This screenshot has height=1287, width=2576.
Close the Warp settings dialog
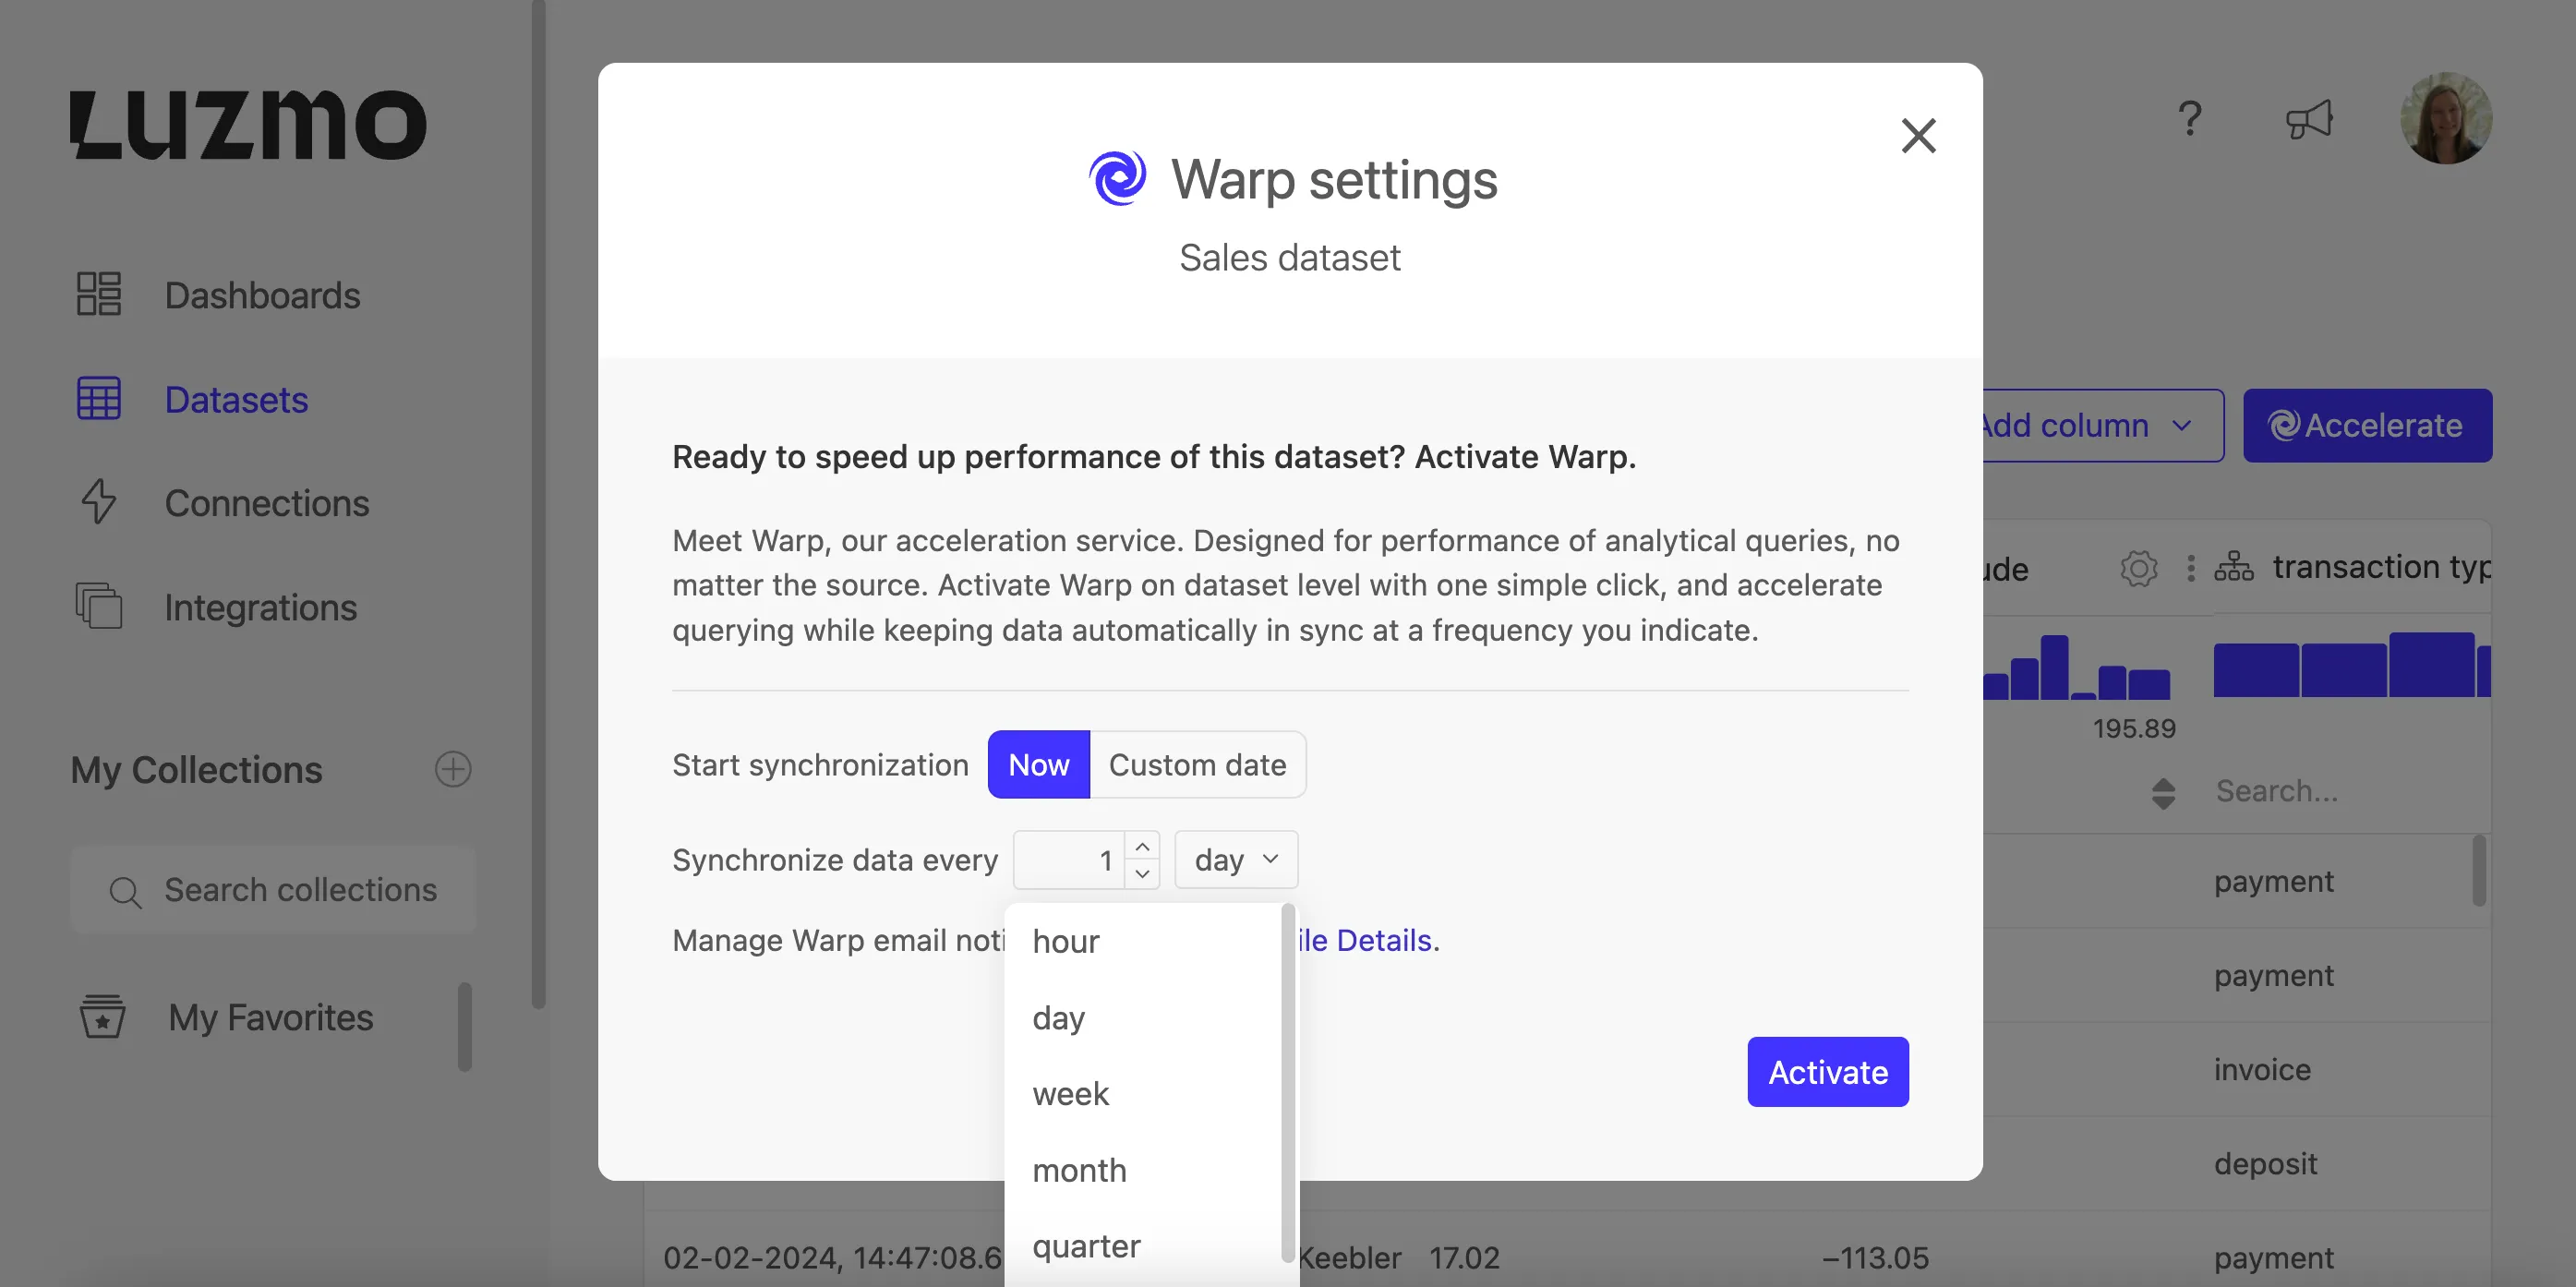(x=1918, y=135)
